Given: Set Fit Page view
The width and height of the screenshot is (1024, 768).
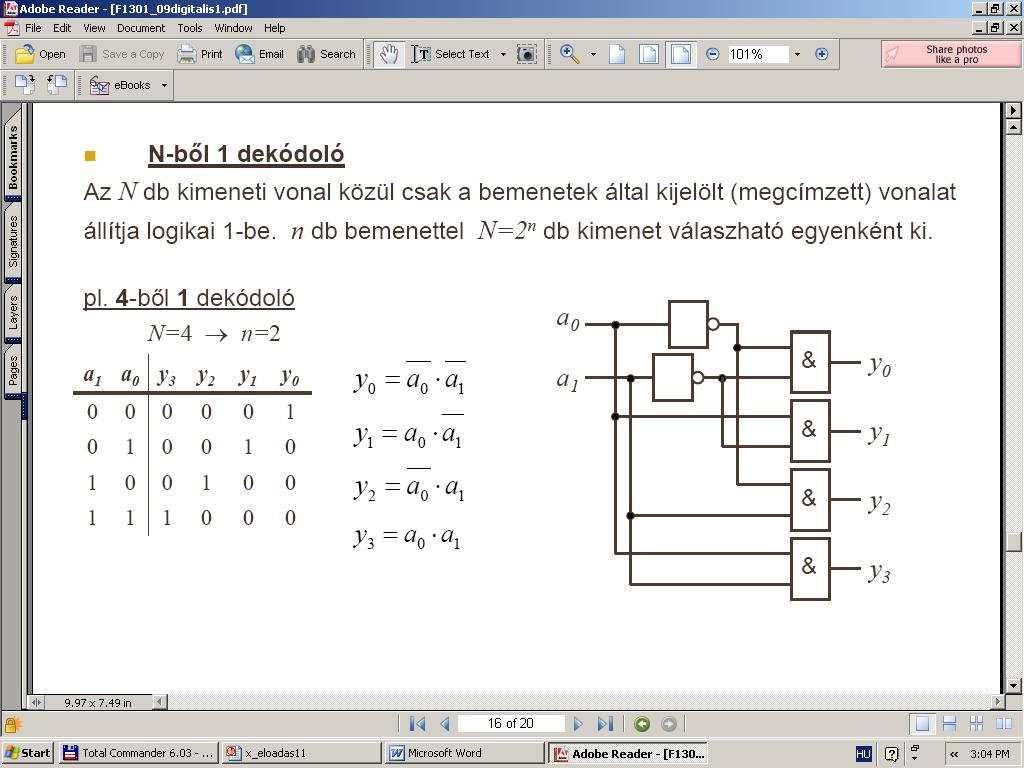Looking at the screenshot, I should point(648,54).
